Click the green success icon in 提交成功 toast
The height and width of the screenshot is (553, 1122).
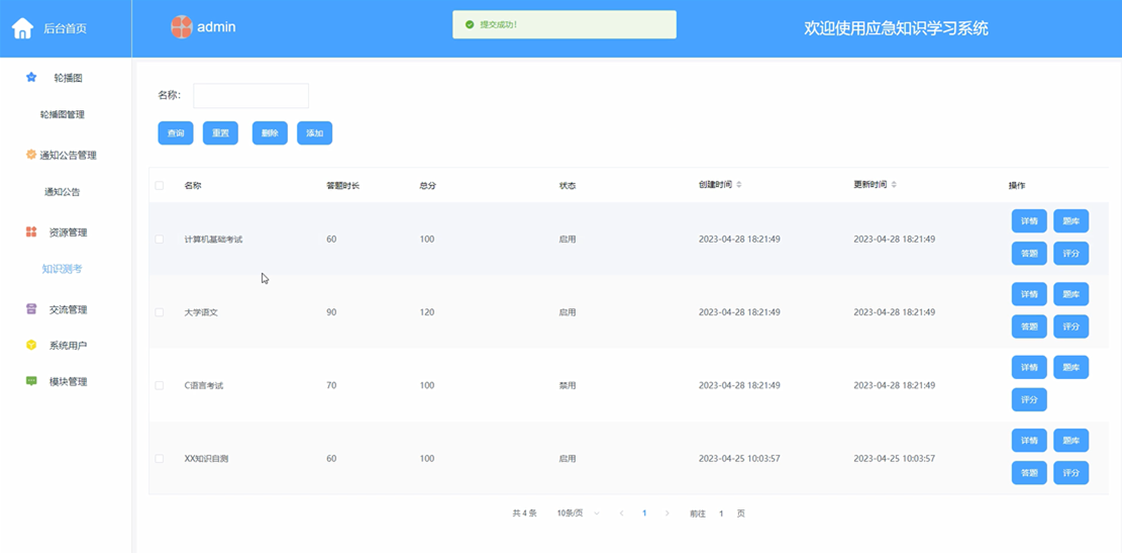469,24
